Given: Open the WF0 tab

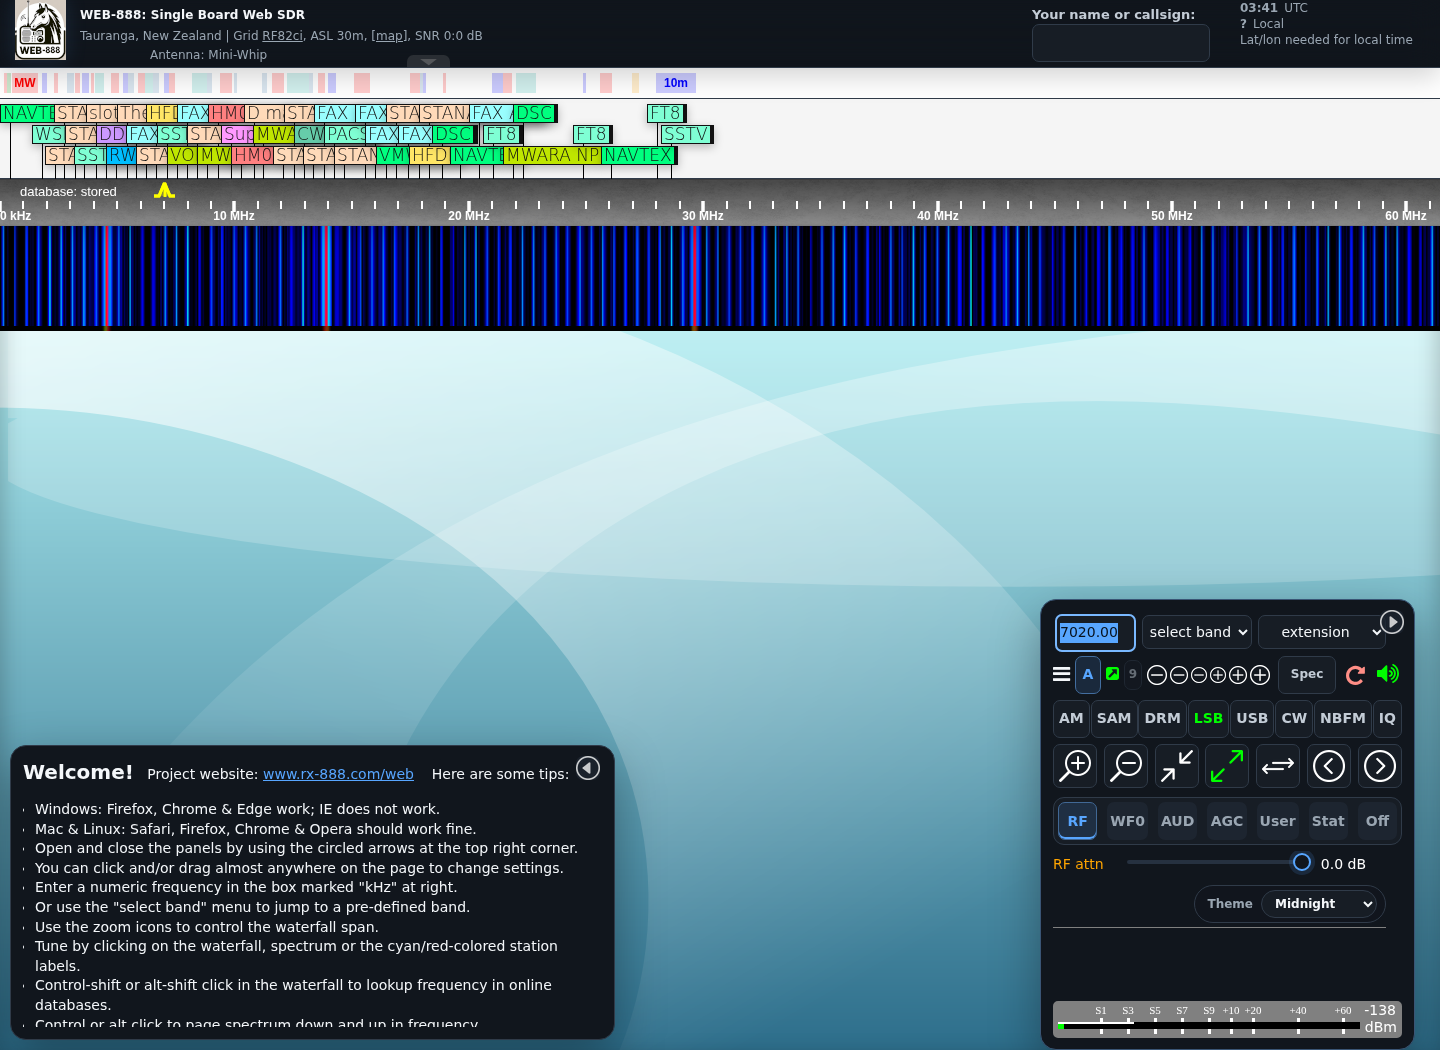Looking at the screenshot, I should [1127, 821].
